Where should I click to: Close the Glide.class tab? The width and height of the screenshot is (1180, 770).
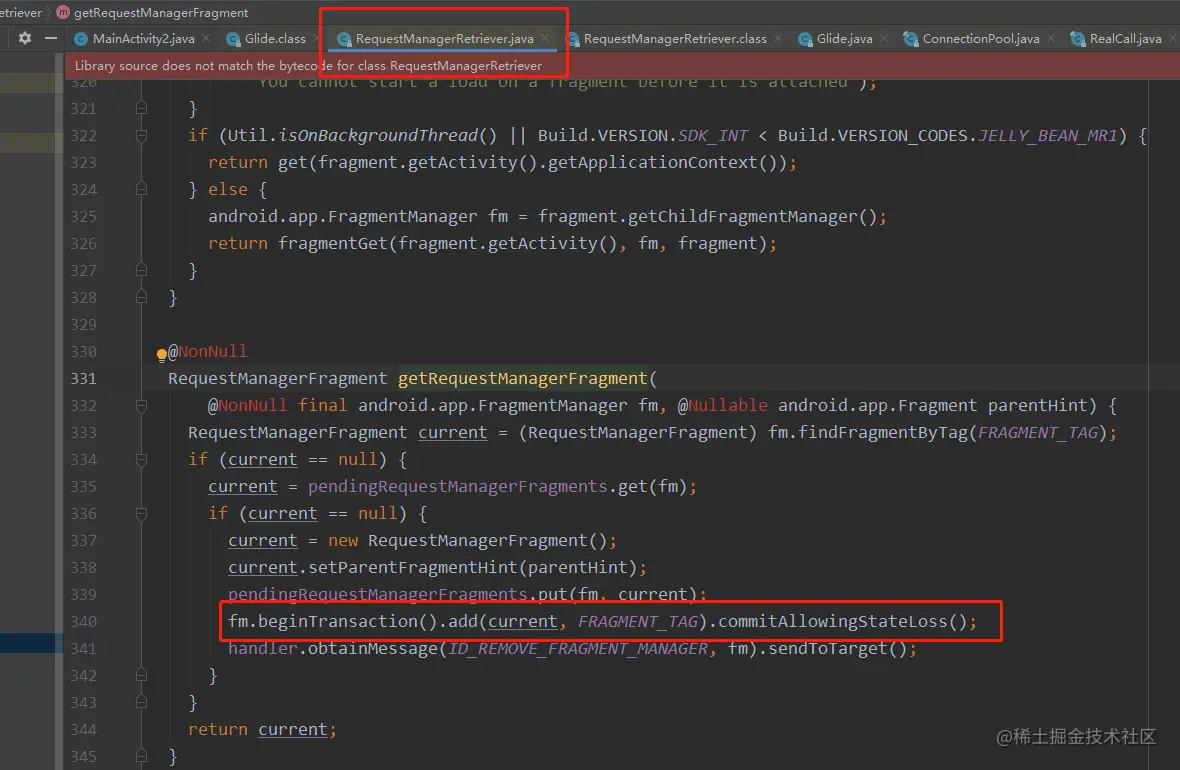[317, 38]
